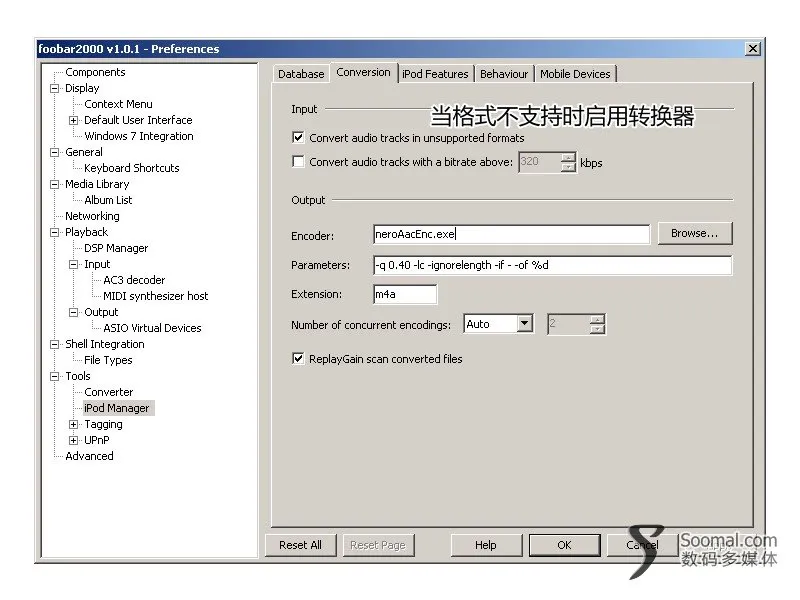Select the Behaviour tab

(504, 74)
